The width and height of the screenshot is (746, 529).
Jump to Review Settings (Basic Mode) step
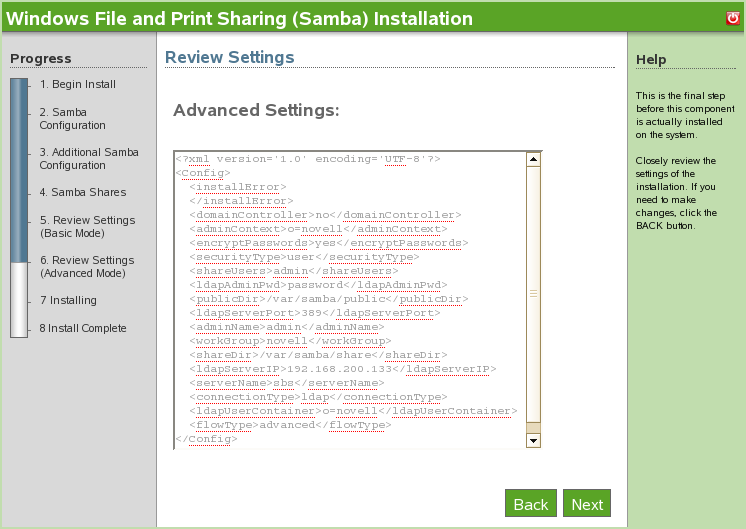pos(87,226)
